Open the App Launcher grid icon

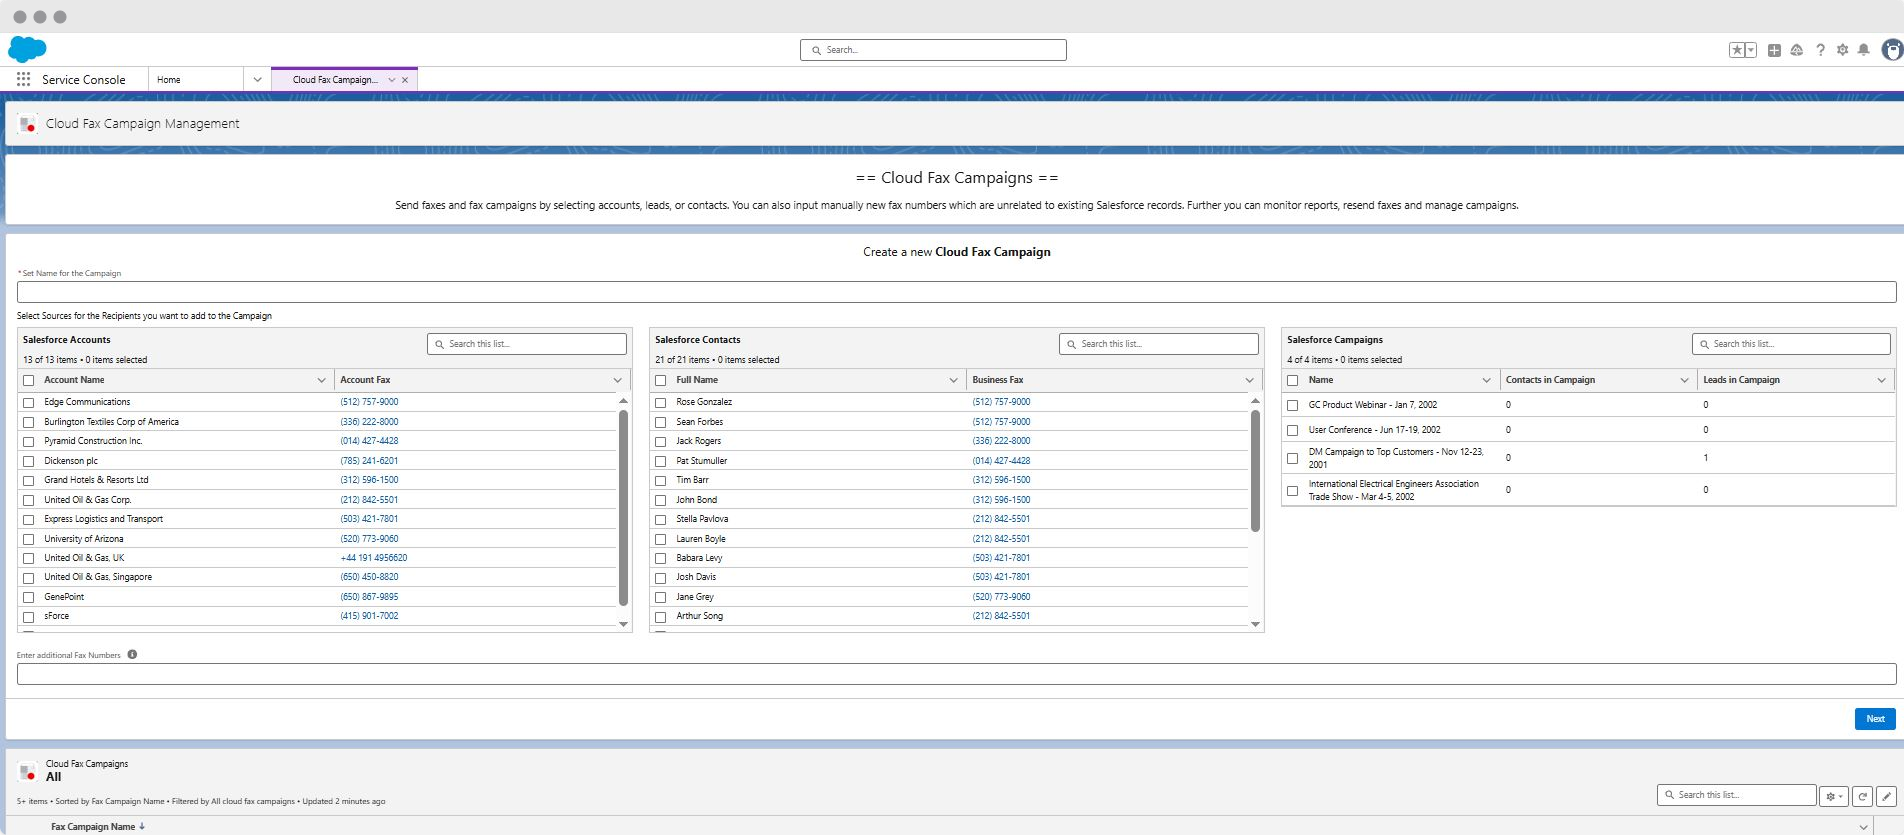point(23,79)
